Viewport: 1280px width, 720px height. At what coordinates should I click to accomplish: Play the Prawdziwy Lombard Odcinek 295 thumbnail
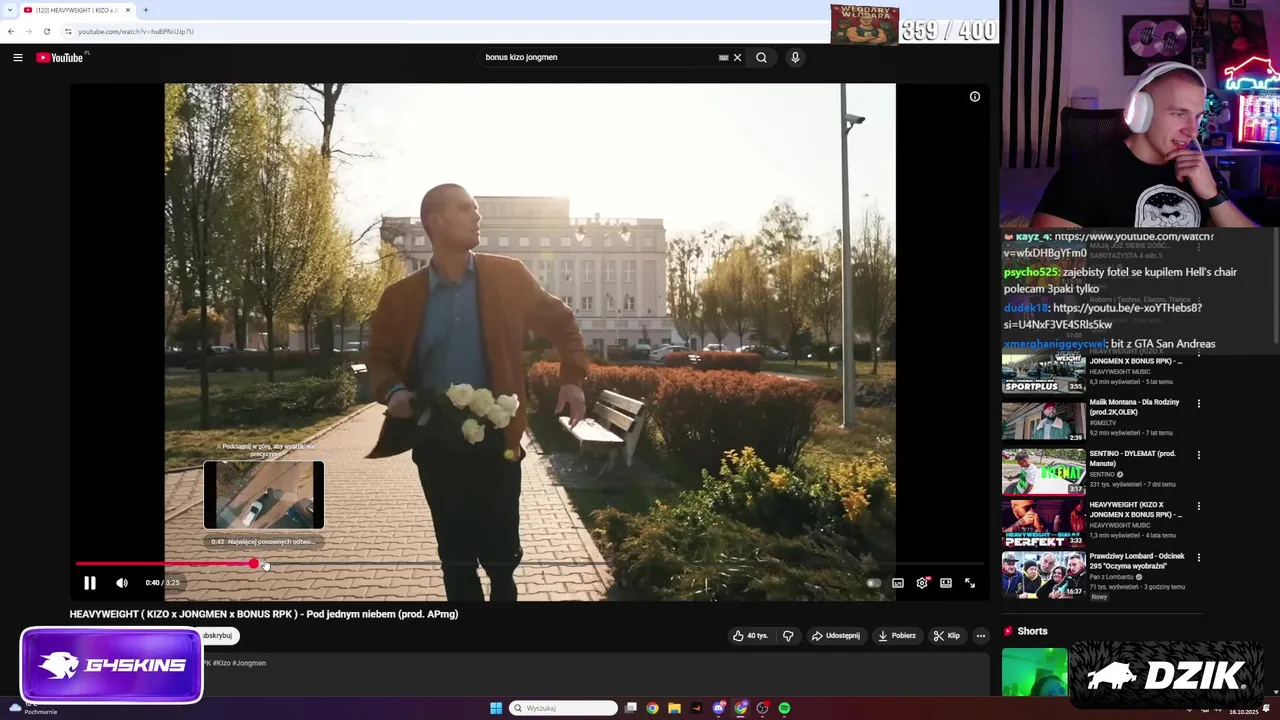1043,574
